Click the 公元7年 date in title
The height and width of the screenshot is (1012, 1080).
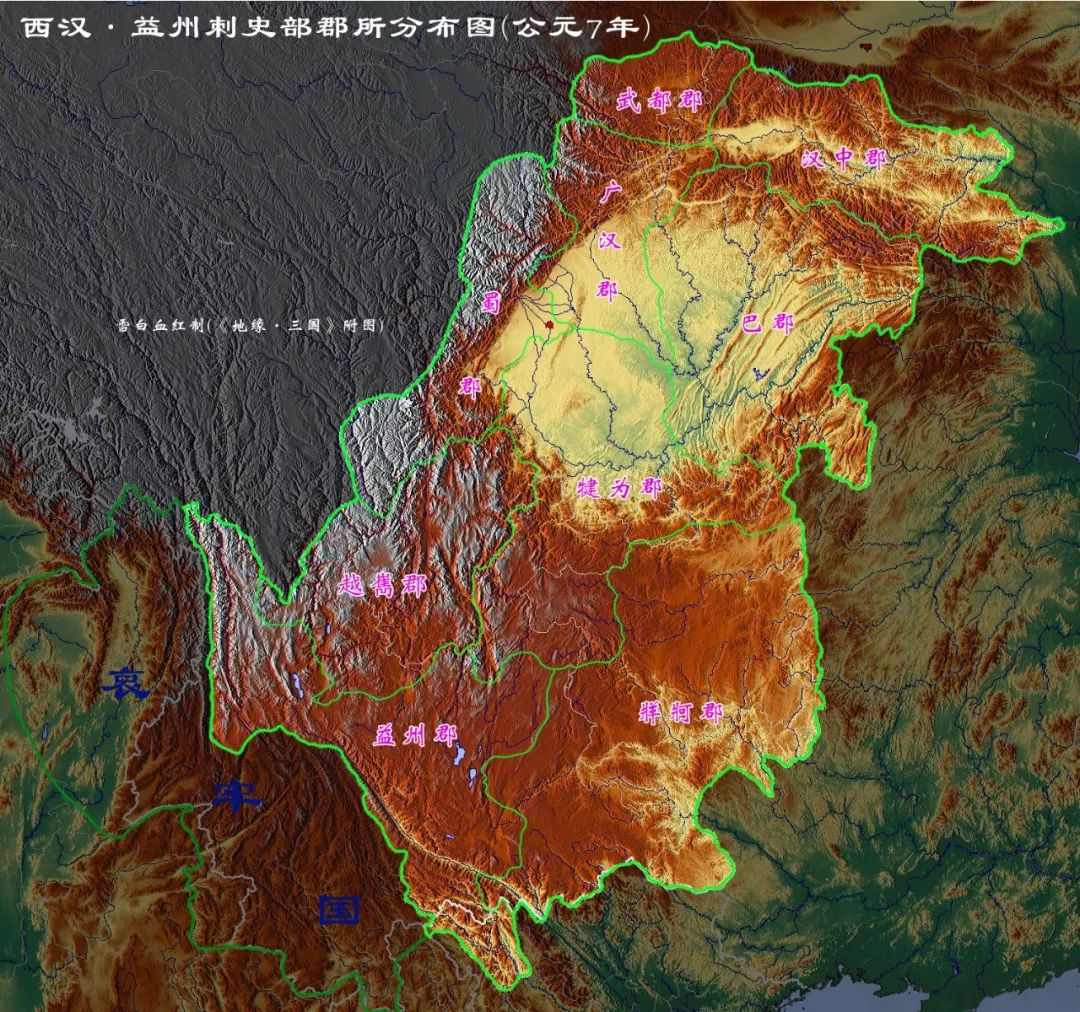click(x=577, y=27)
